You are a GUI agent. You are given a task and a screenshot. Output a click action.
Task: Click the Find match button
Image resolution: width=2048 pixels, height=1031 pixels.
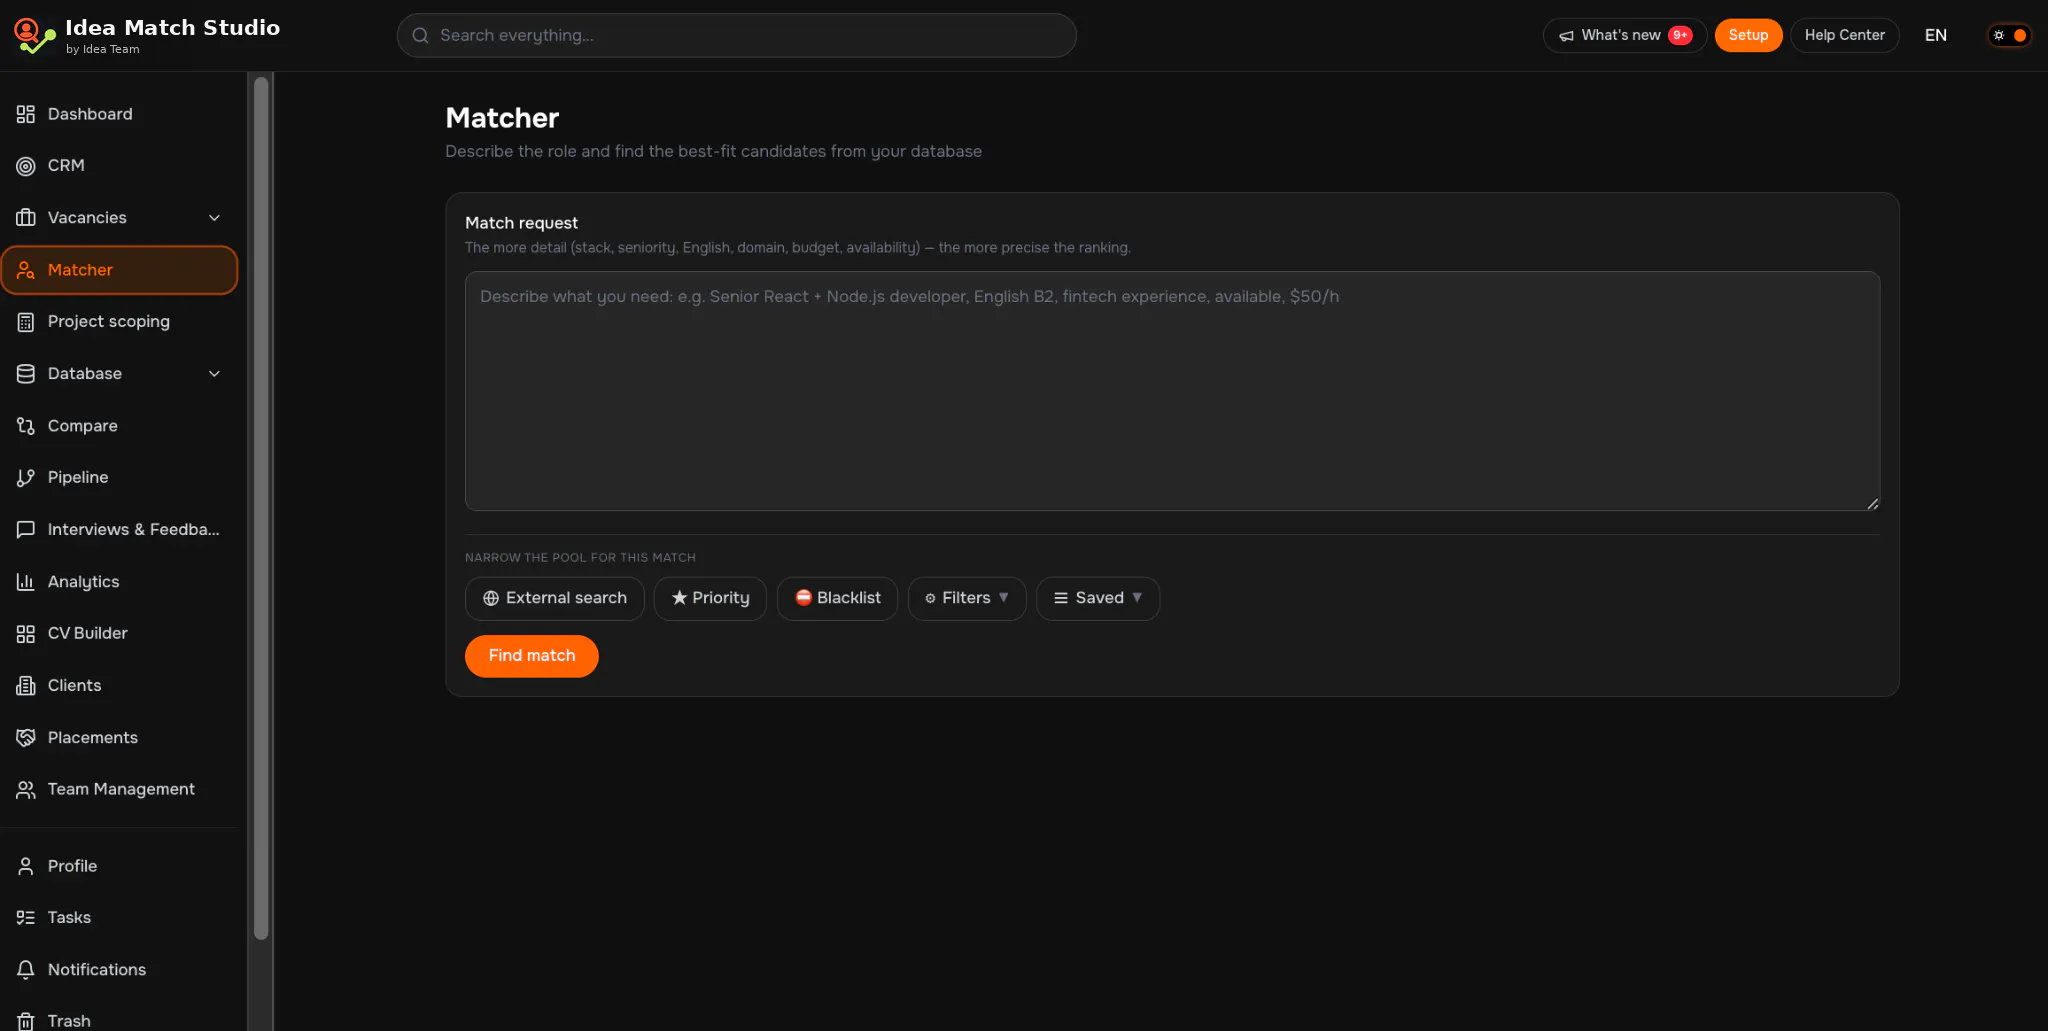[532, 656]
